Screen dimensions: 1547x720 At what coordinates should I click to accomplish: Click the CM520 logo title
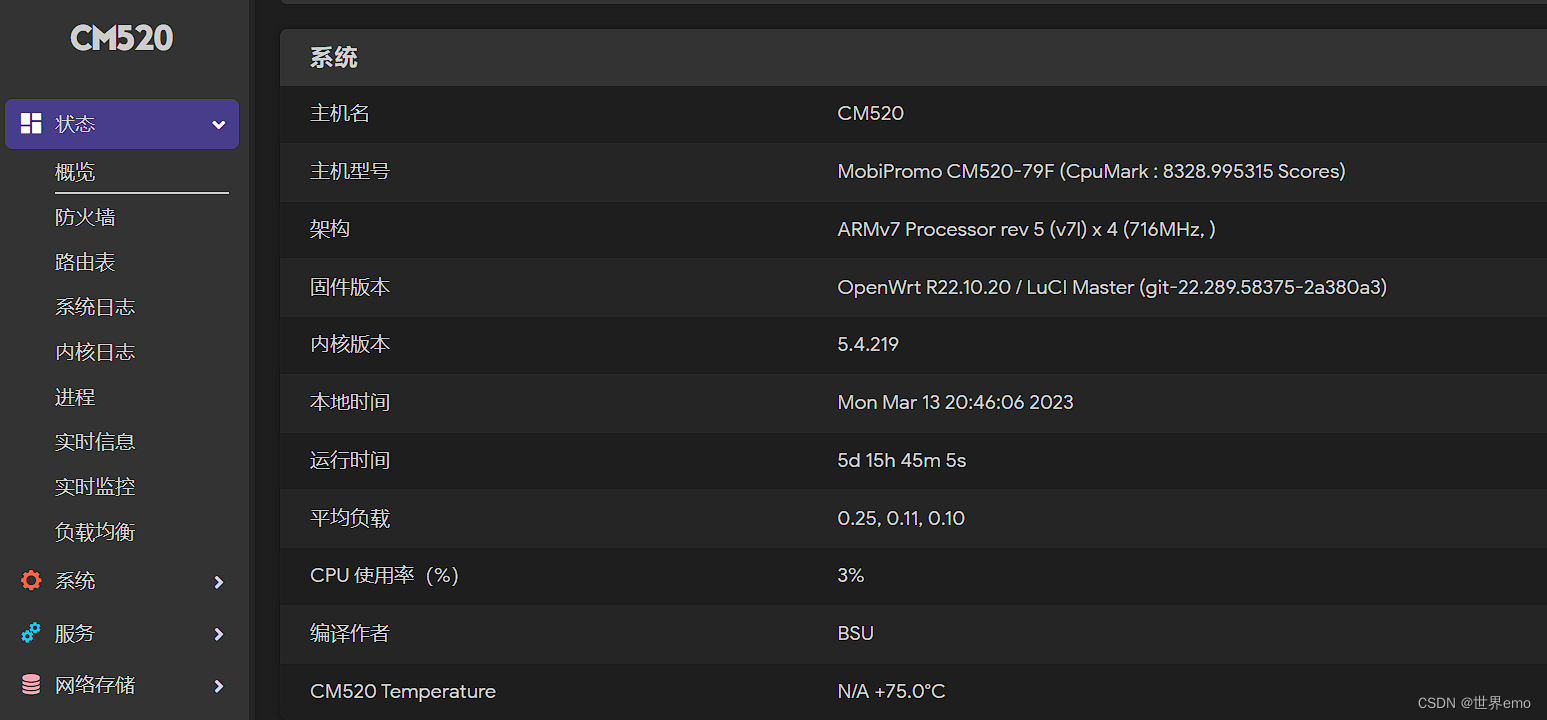pyautogui.click(x=122, y=38)
